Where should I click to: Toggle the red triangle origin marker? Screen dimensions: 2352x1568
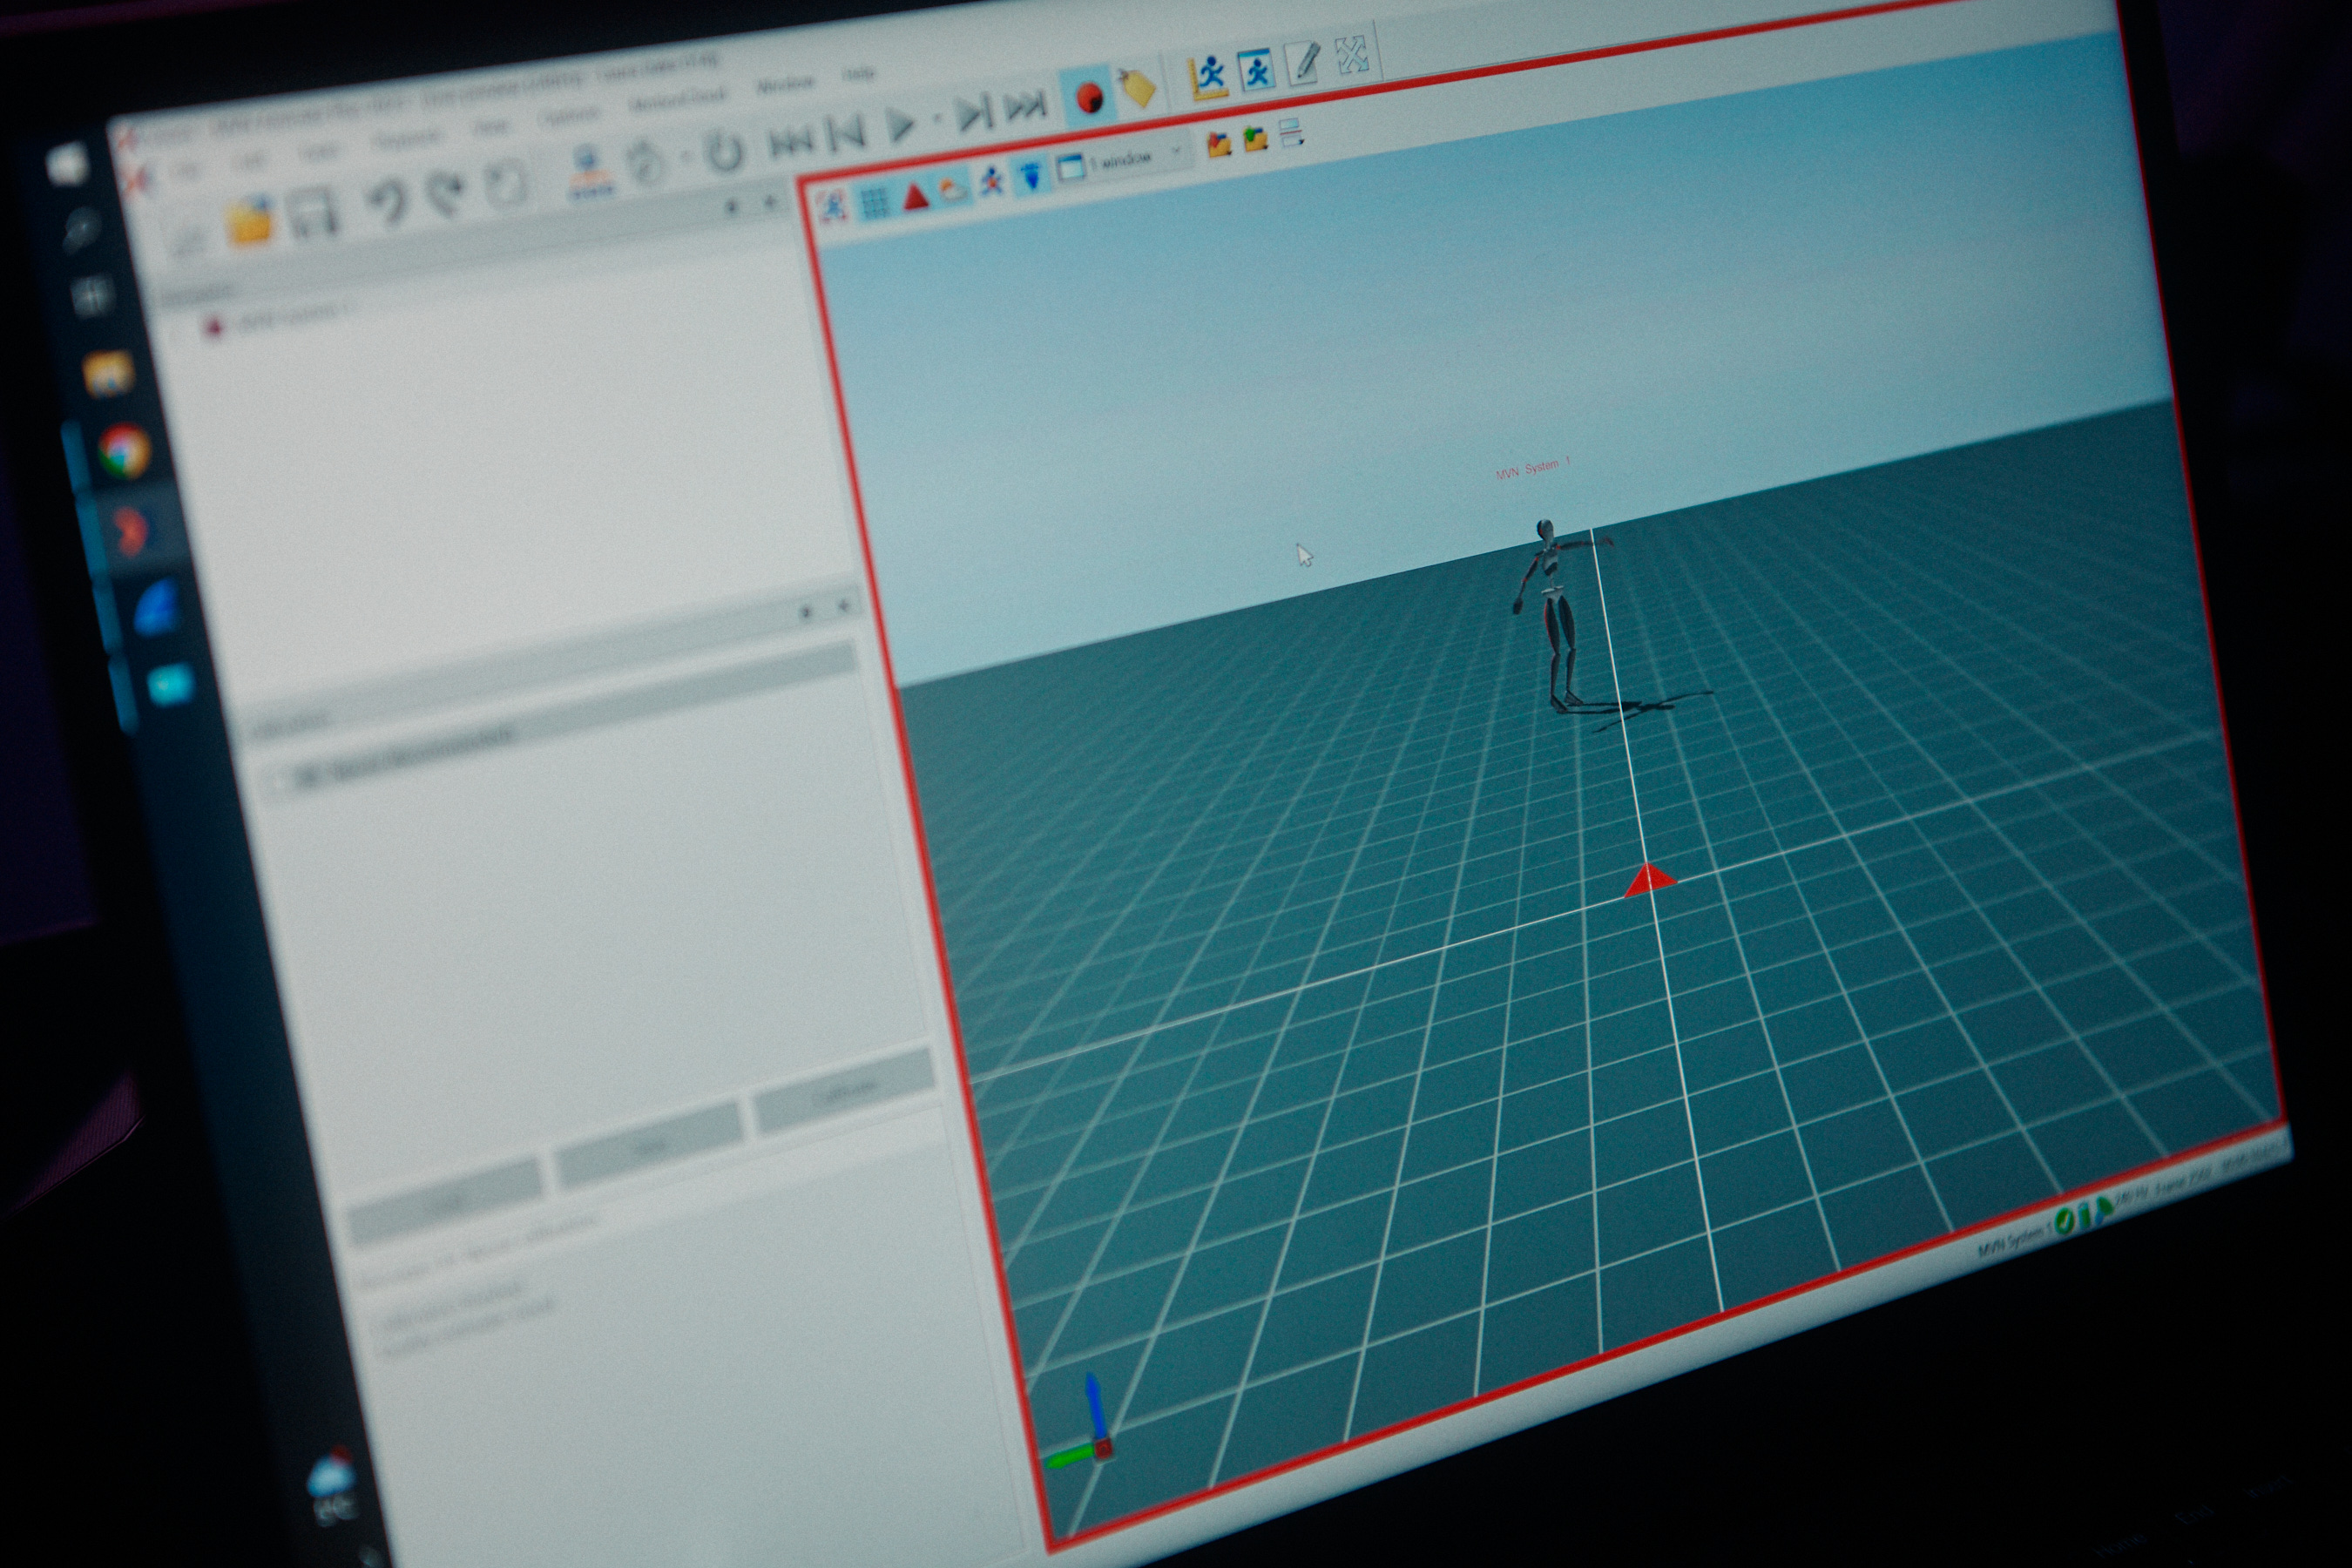[915, 196]
